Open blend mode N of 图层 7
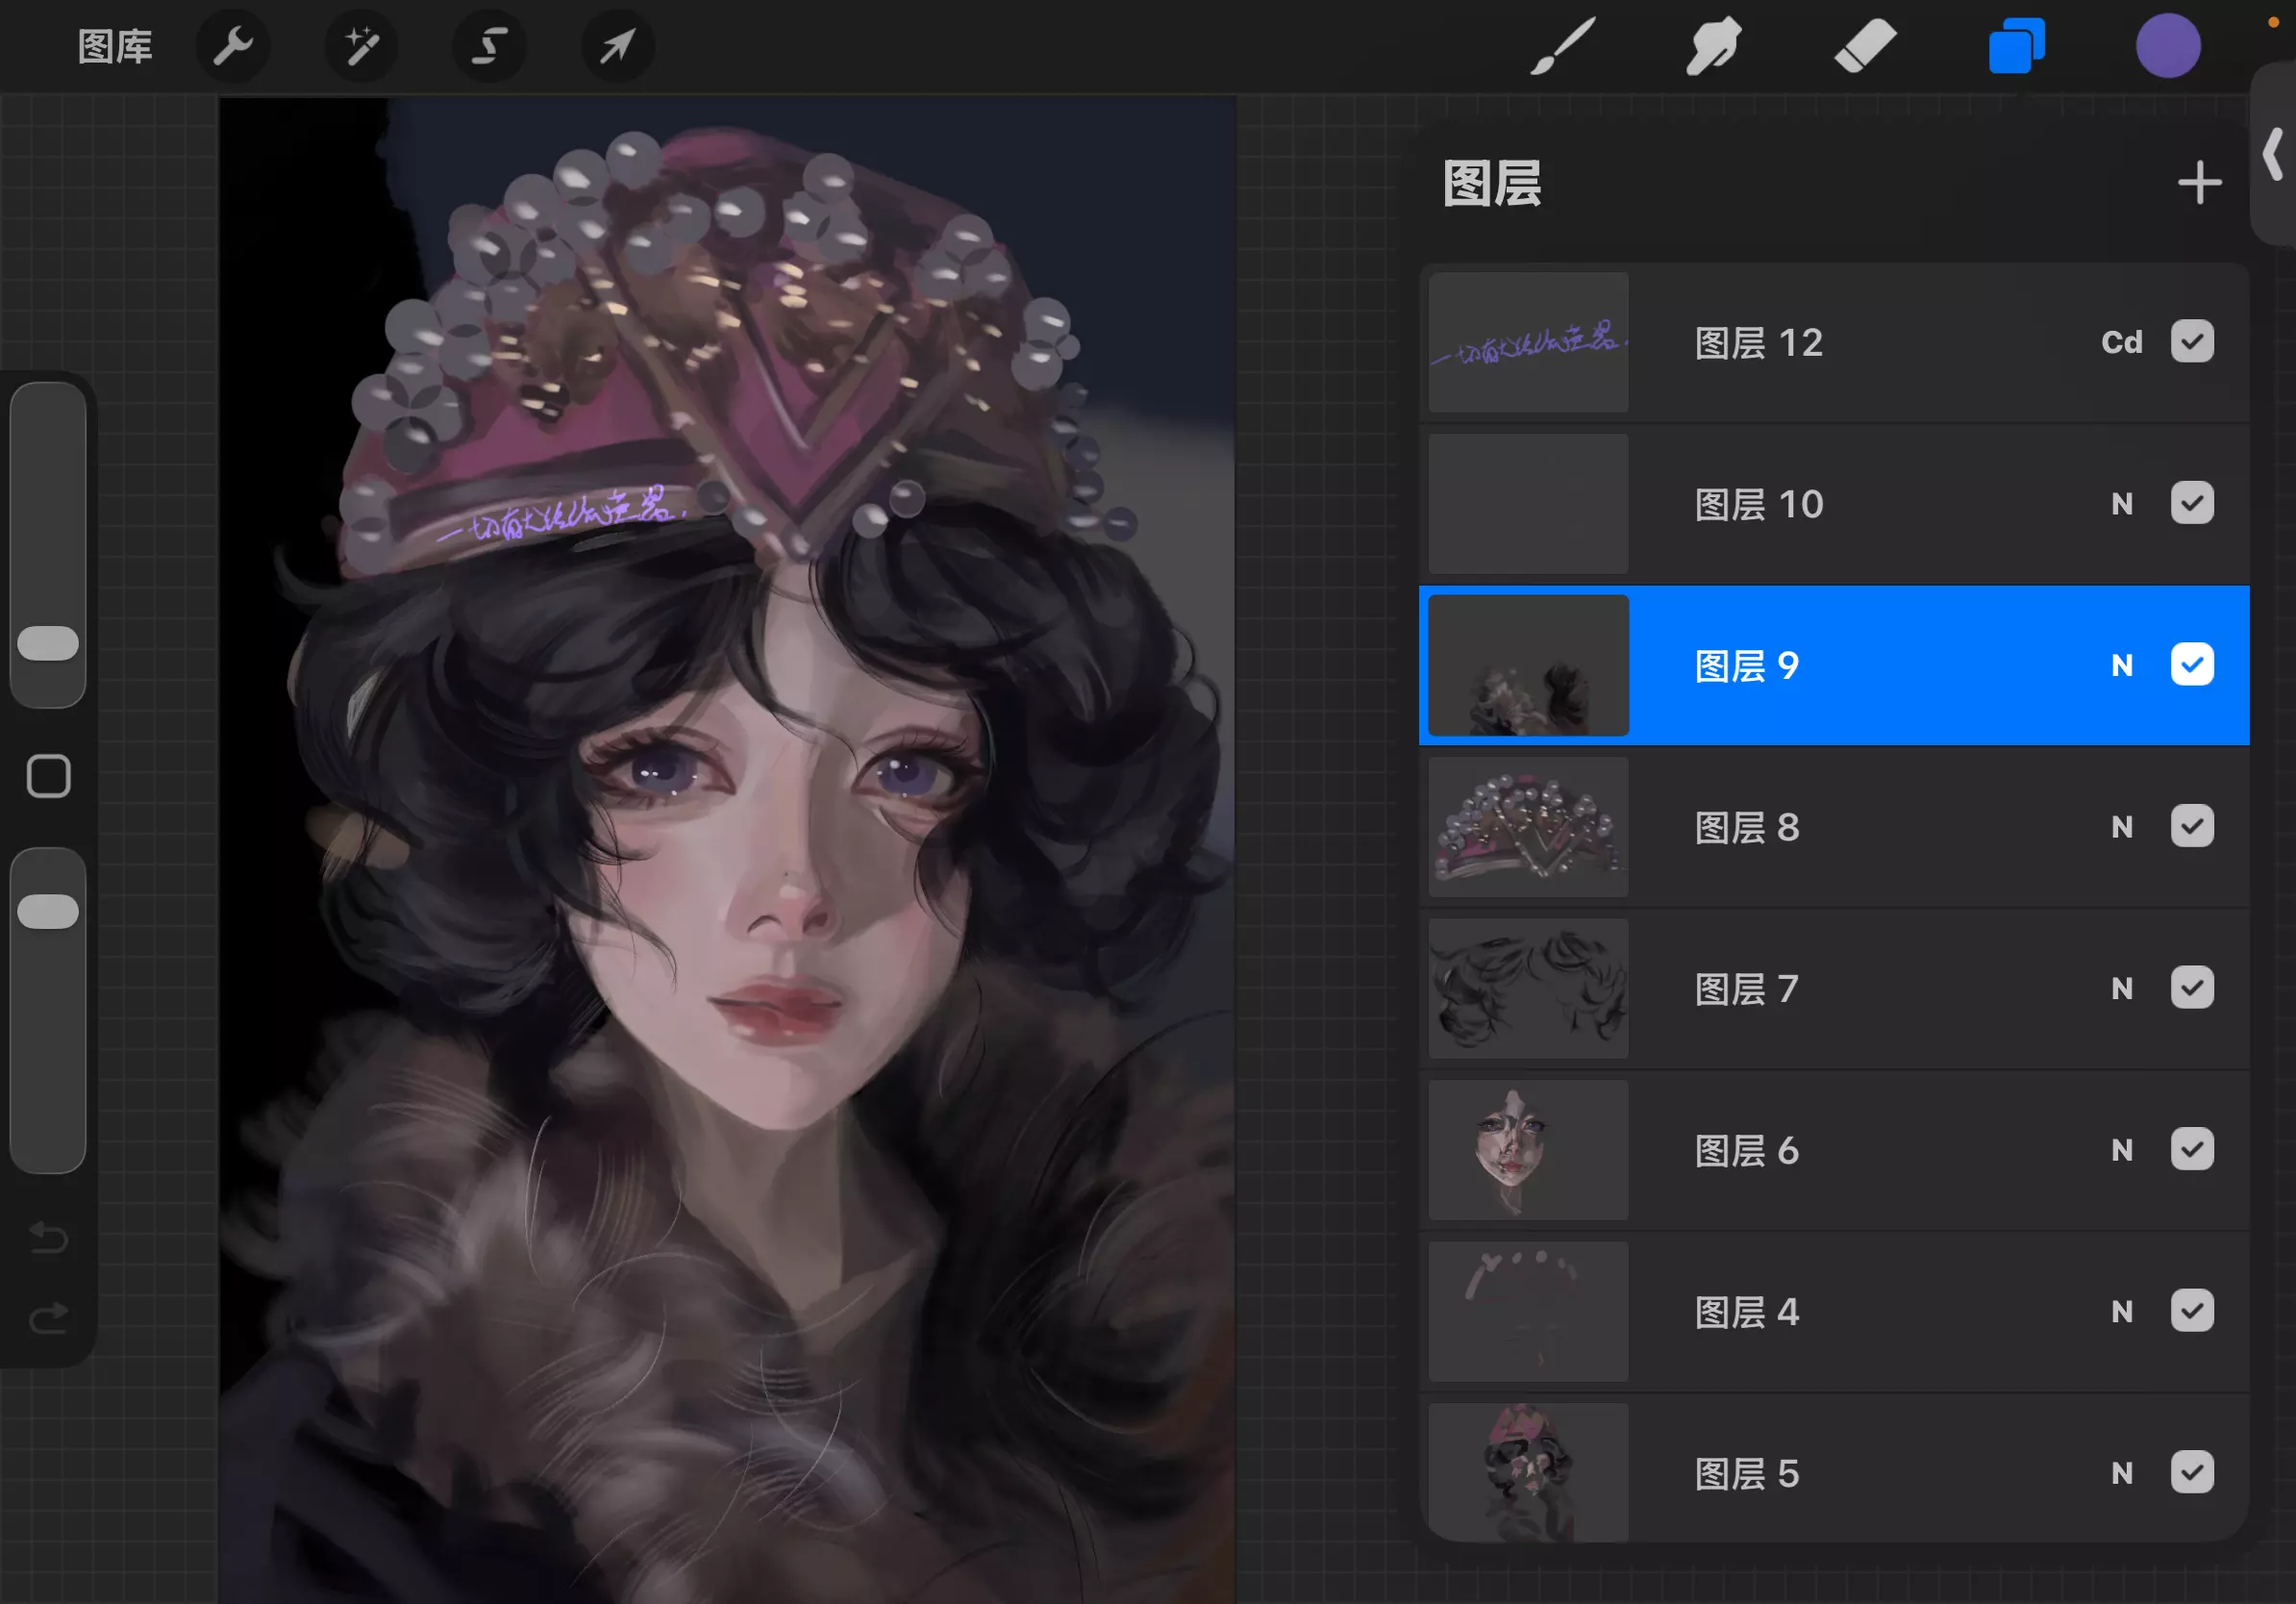2296x1604 pixels. (x=2121, y=989)
